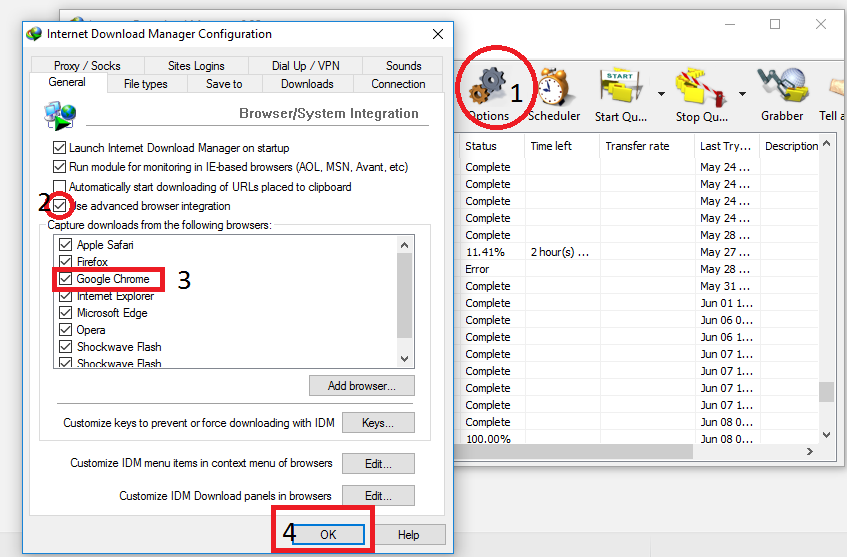This screenshot has height=557, width=847.
Task: Switch to the Connection tab
Action: click(398, 84)
